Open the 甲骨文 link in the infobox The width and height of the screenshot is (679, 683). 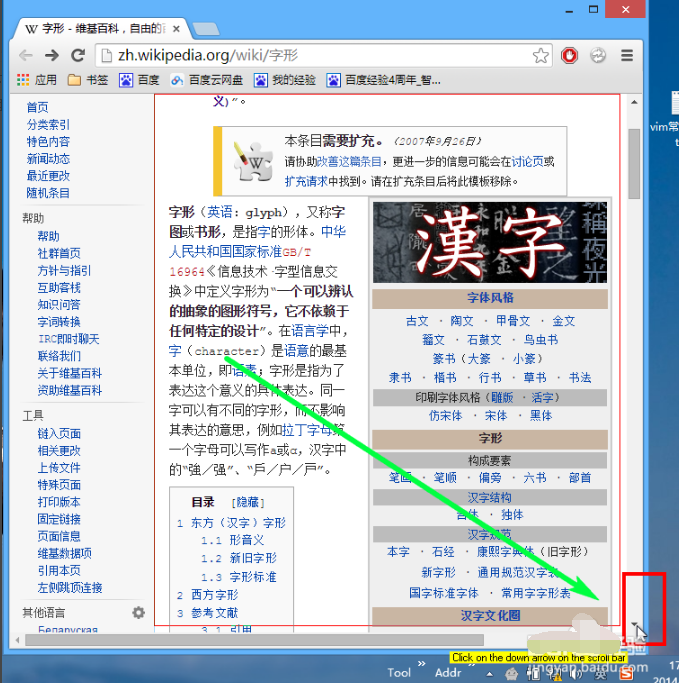[x=513, y=321]
